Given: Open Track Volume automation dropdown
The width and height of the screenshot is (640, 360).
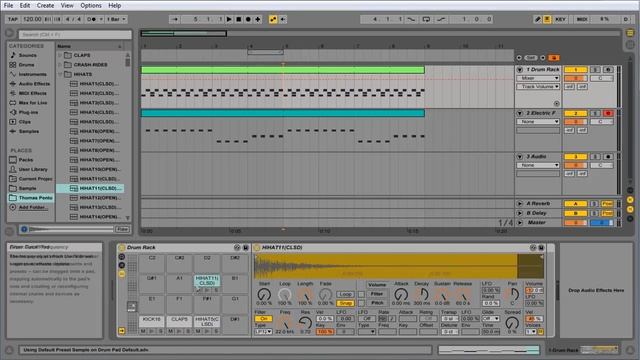Looking at the screenshot, I should [x=538, y=87].
